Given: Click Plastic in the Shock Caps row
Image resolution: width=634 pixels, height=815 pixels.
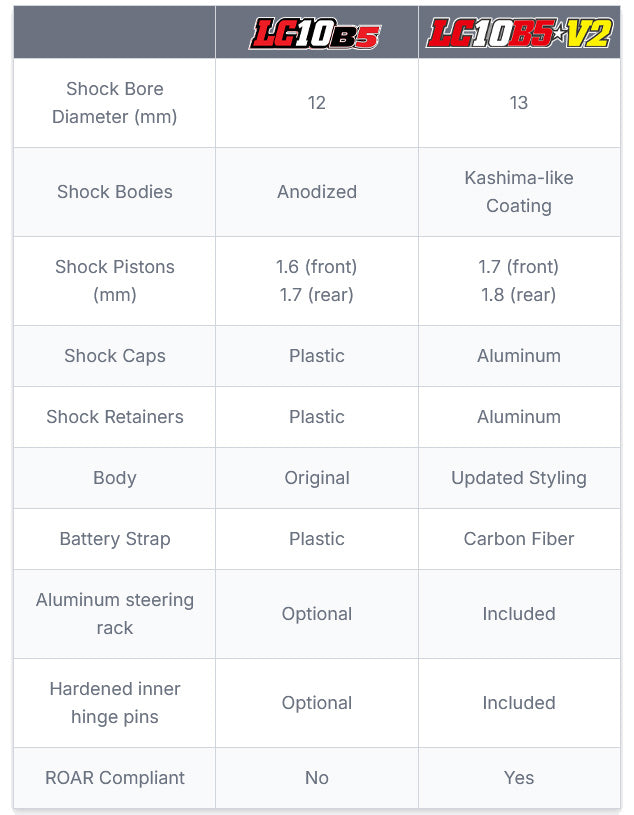Looking at the screenshot, I should click(316, 356).
